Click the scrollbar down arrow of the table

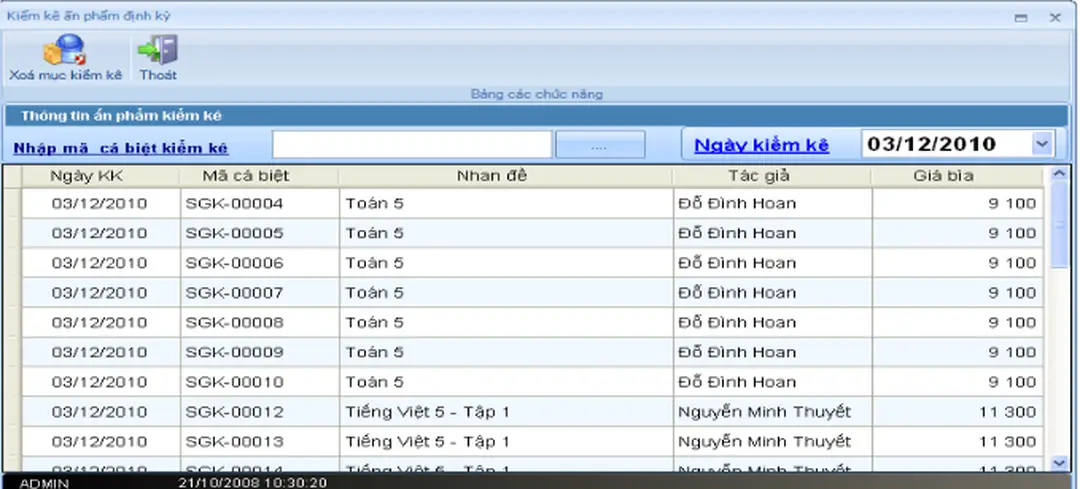pos(1059,464)
